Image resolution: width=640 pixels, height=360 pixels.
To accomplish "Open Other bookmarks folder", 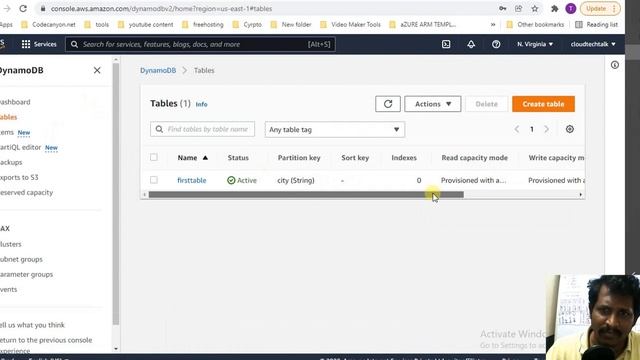I will [535, 24].
